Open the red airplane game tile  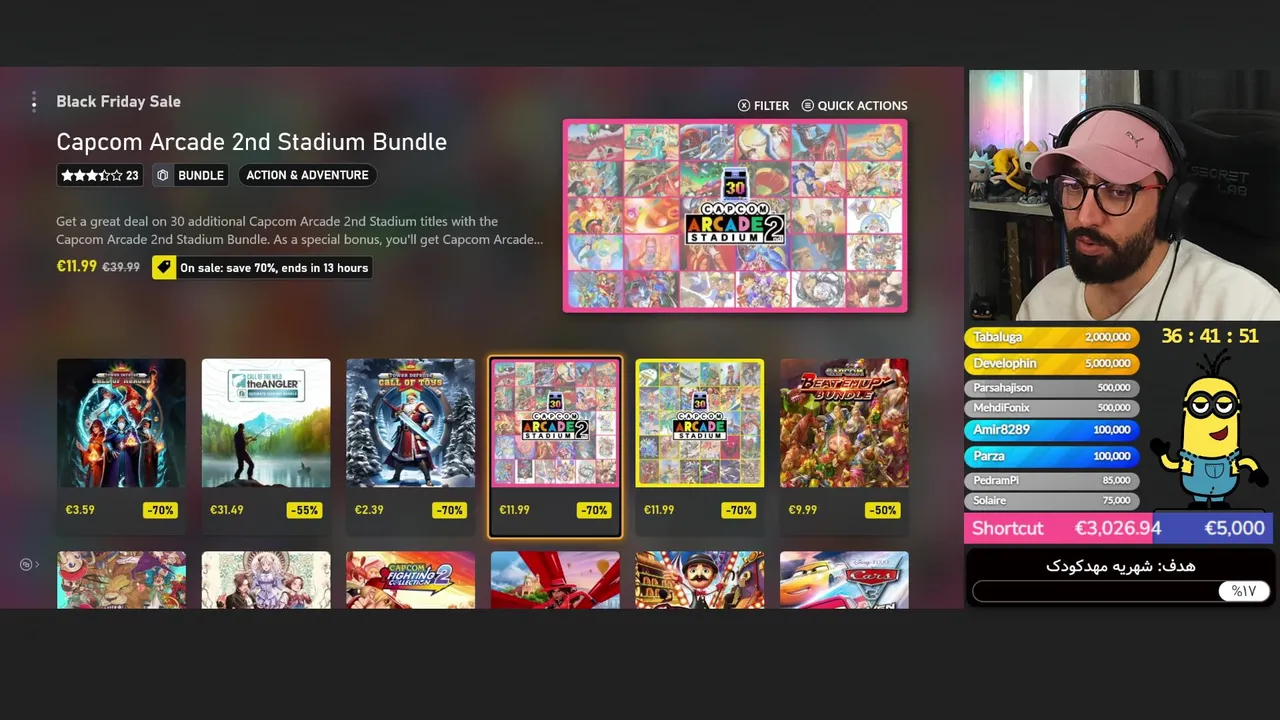tap(555, 580)
